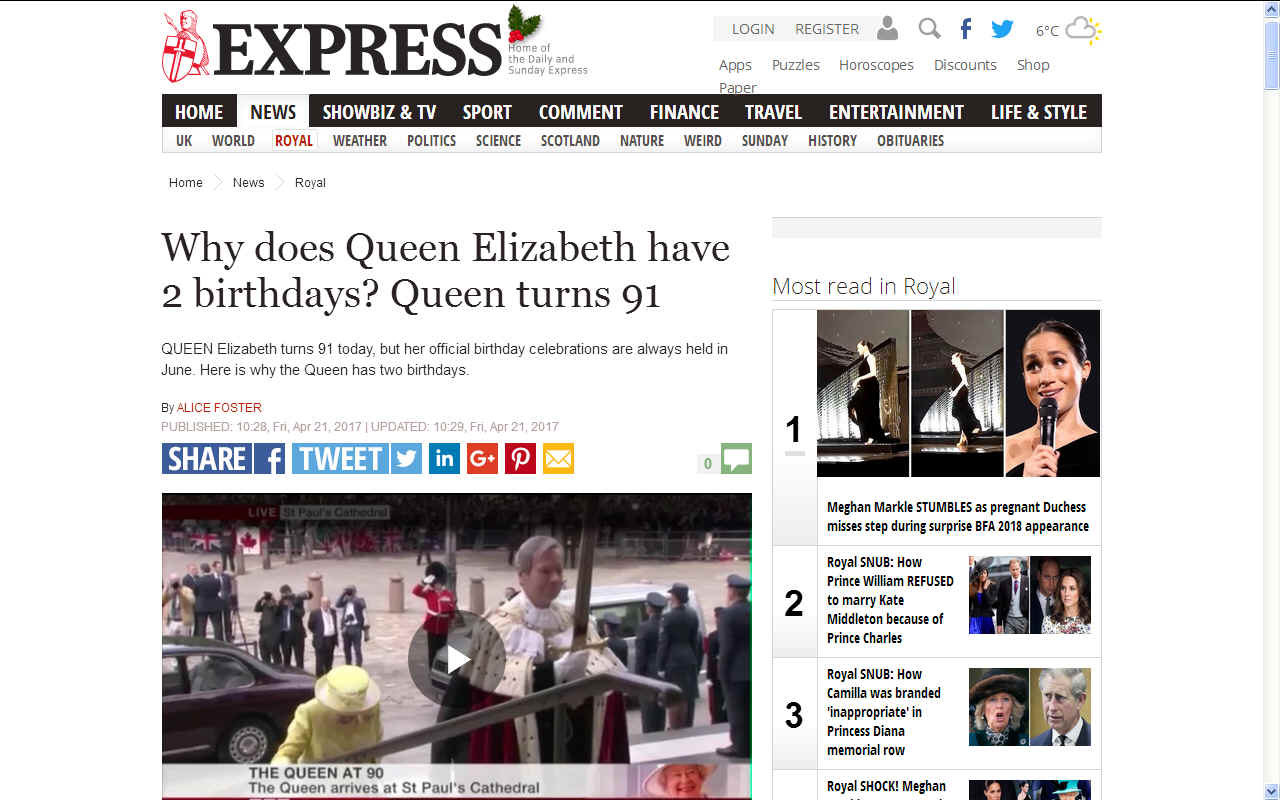Play the Queen at 90 video
This screenshot has height=800, width=1280.
(457, 658)
